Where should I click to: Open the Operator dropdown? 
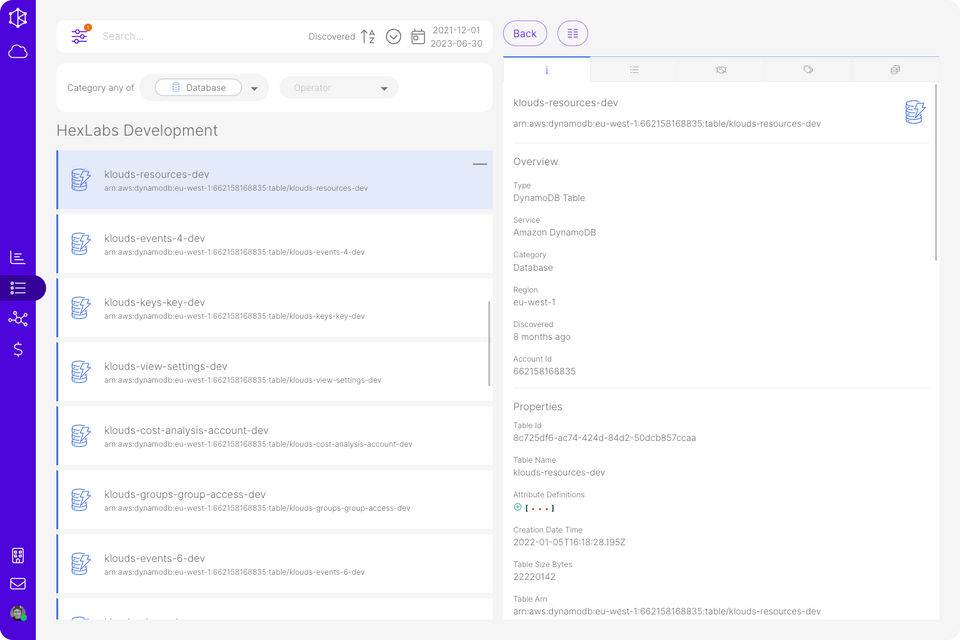(x=339, y=88)
